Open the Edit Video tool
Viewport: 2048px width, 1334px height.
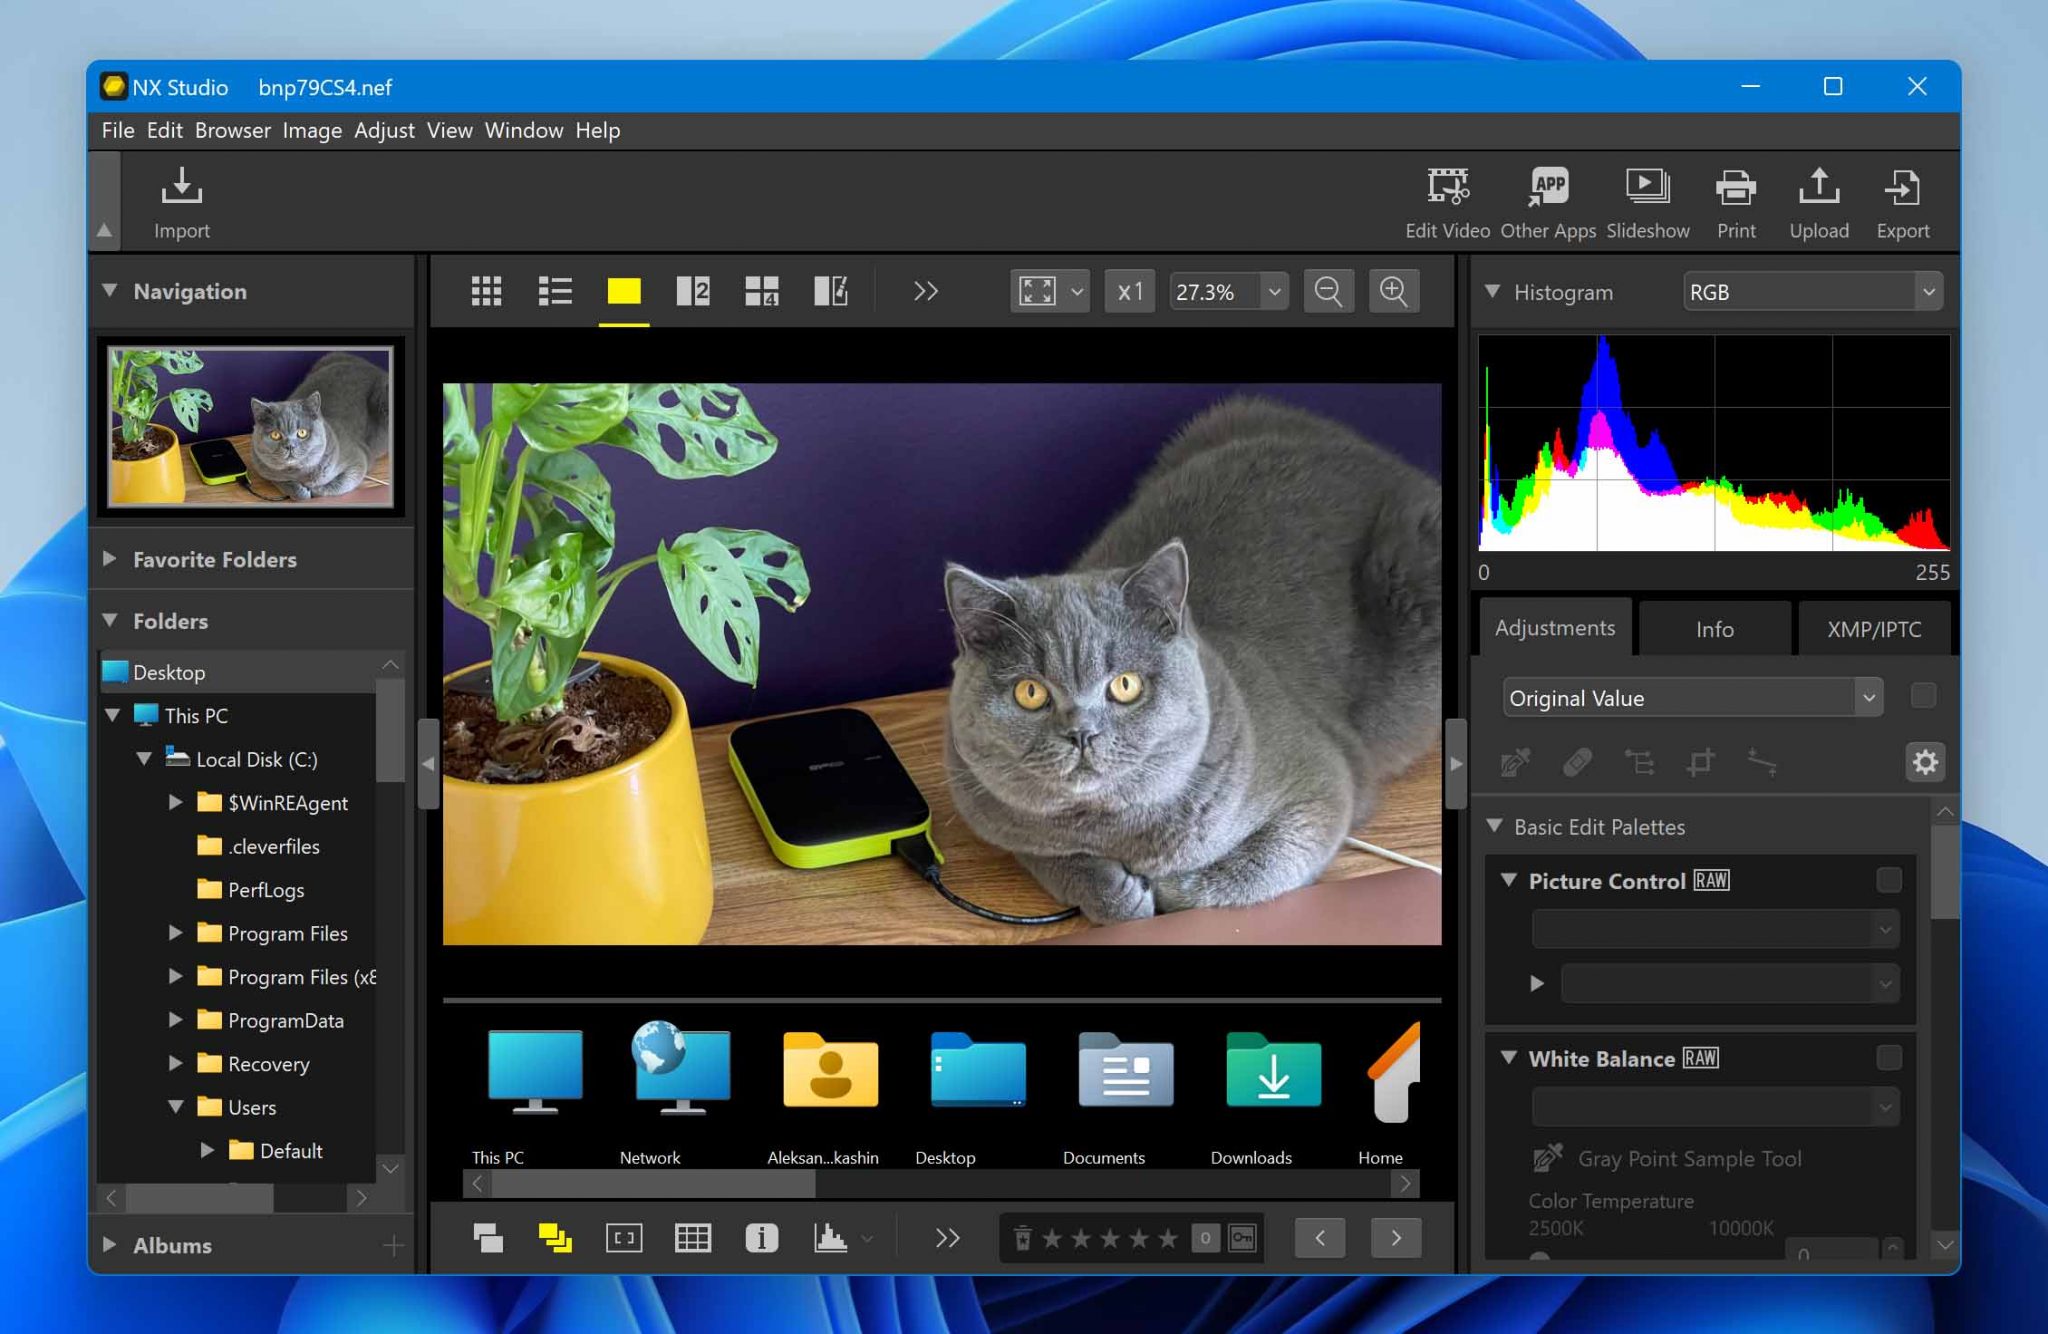1447,187
